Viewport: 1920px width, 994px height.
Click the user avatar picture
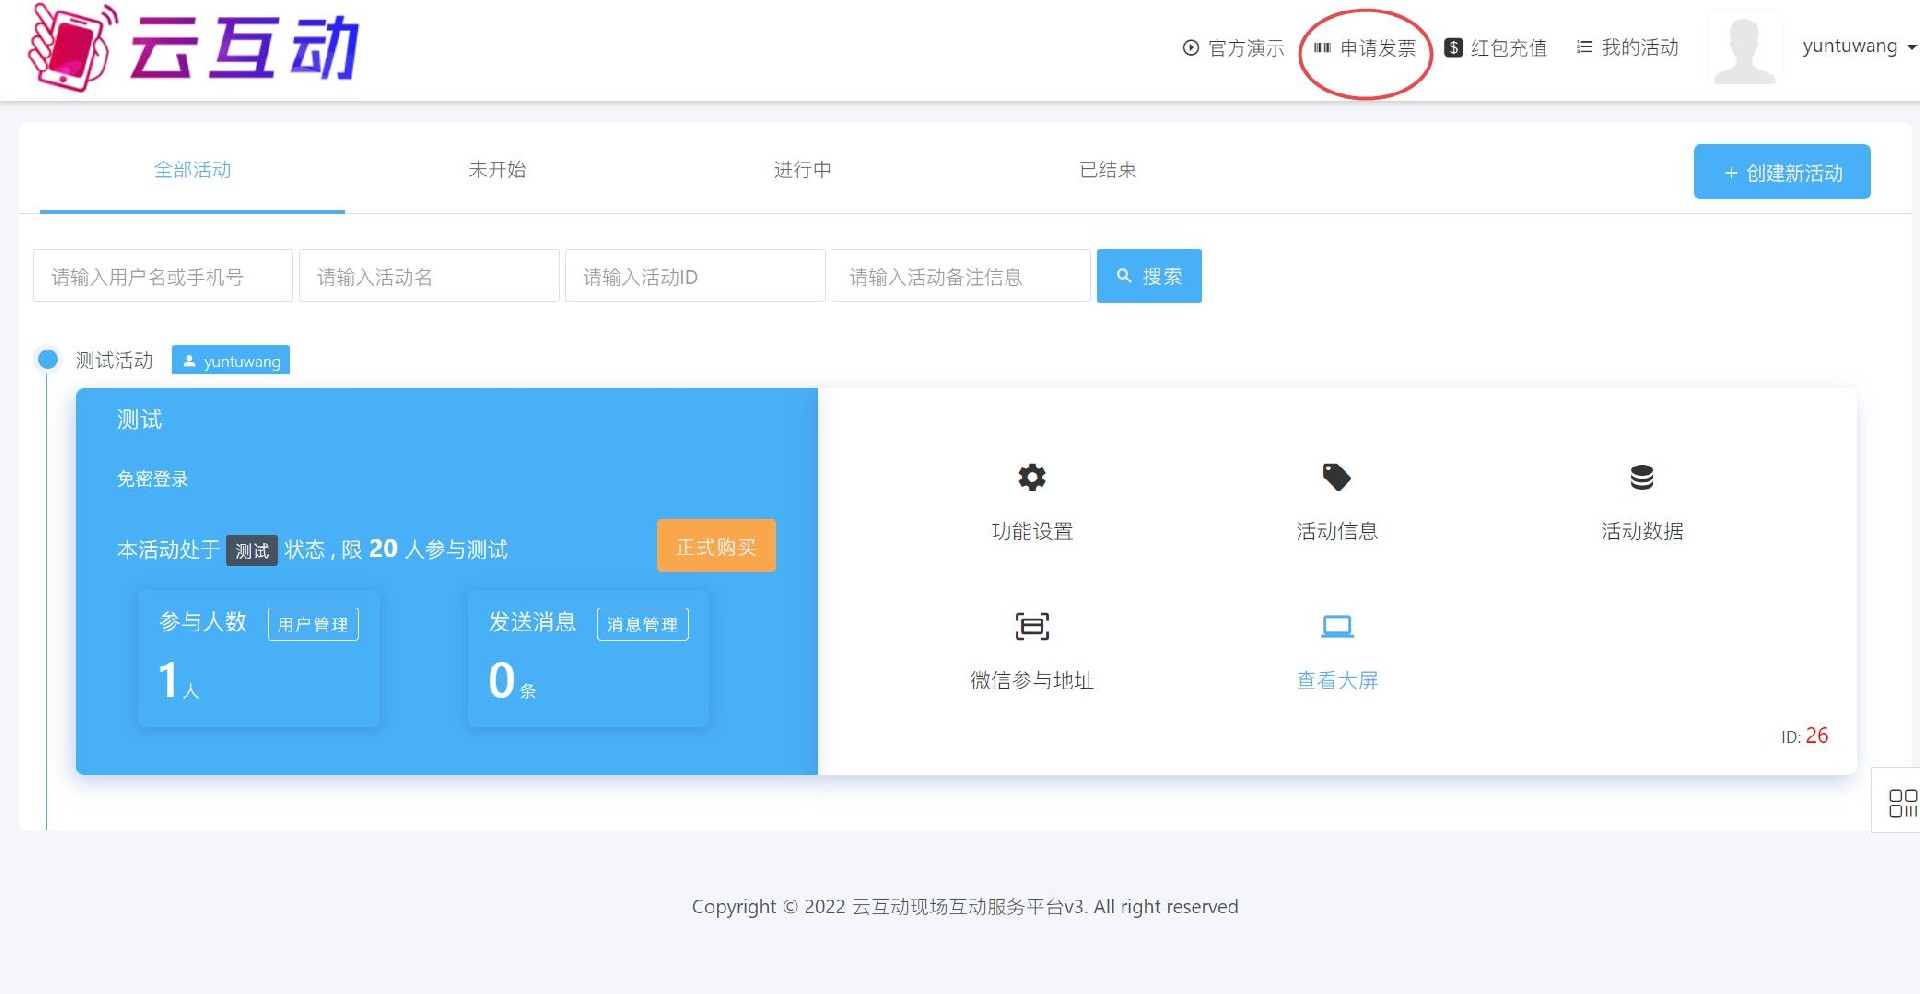pos(1745,50)
